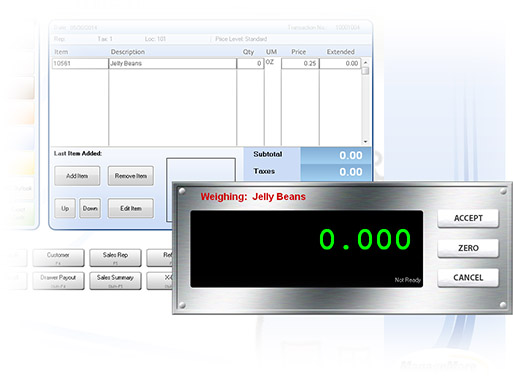Click the Not Ready scale status text
This screenshot has width=513, height=378.
408,280
